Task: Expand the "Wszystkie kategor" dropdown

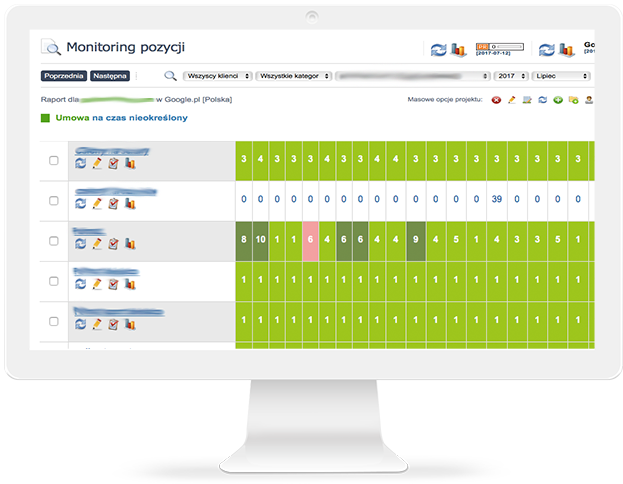Action: pos(293,76)
